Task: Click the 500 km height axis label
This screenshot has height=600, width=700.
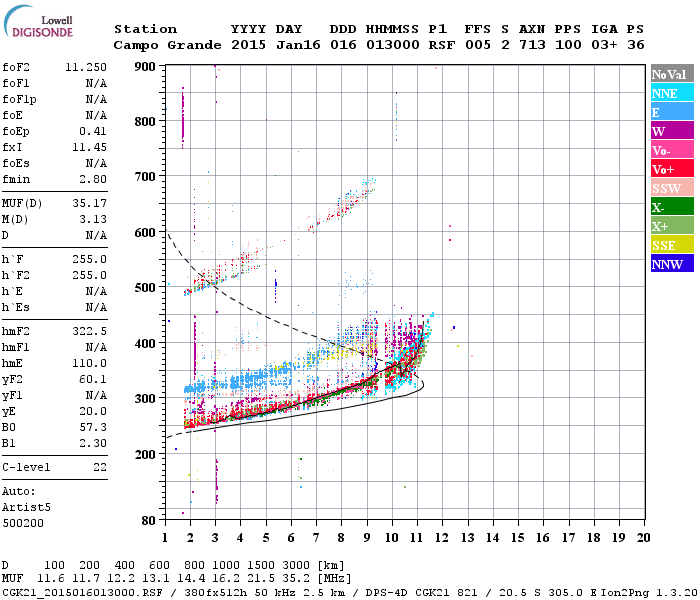Action: click(x=145, y=288)
